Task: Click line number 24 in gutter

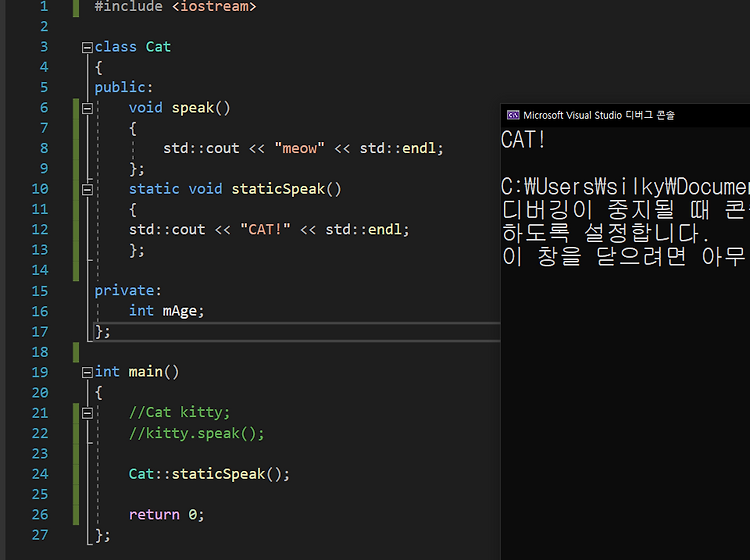Action: click(40, 474)
